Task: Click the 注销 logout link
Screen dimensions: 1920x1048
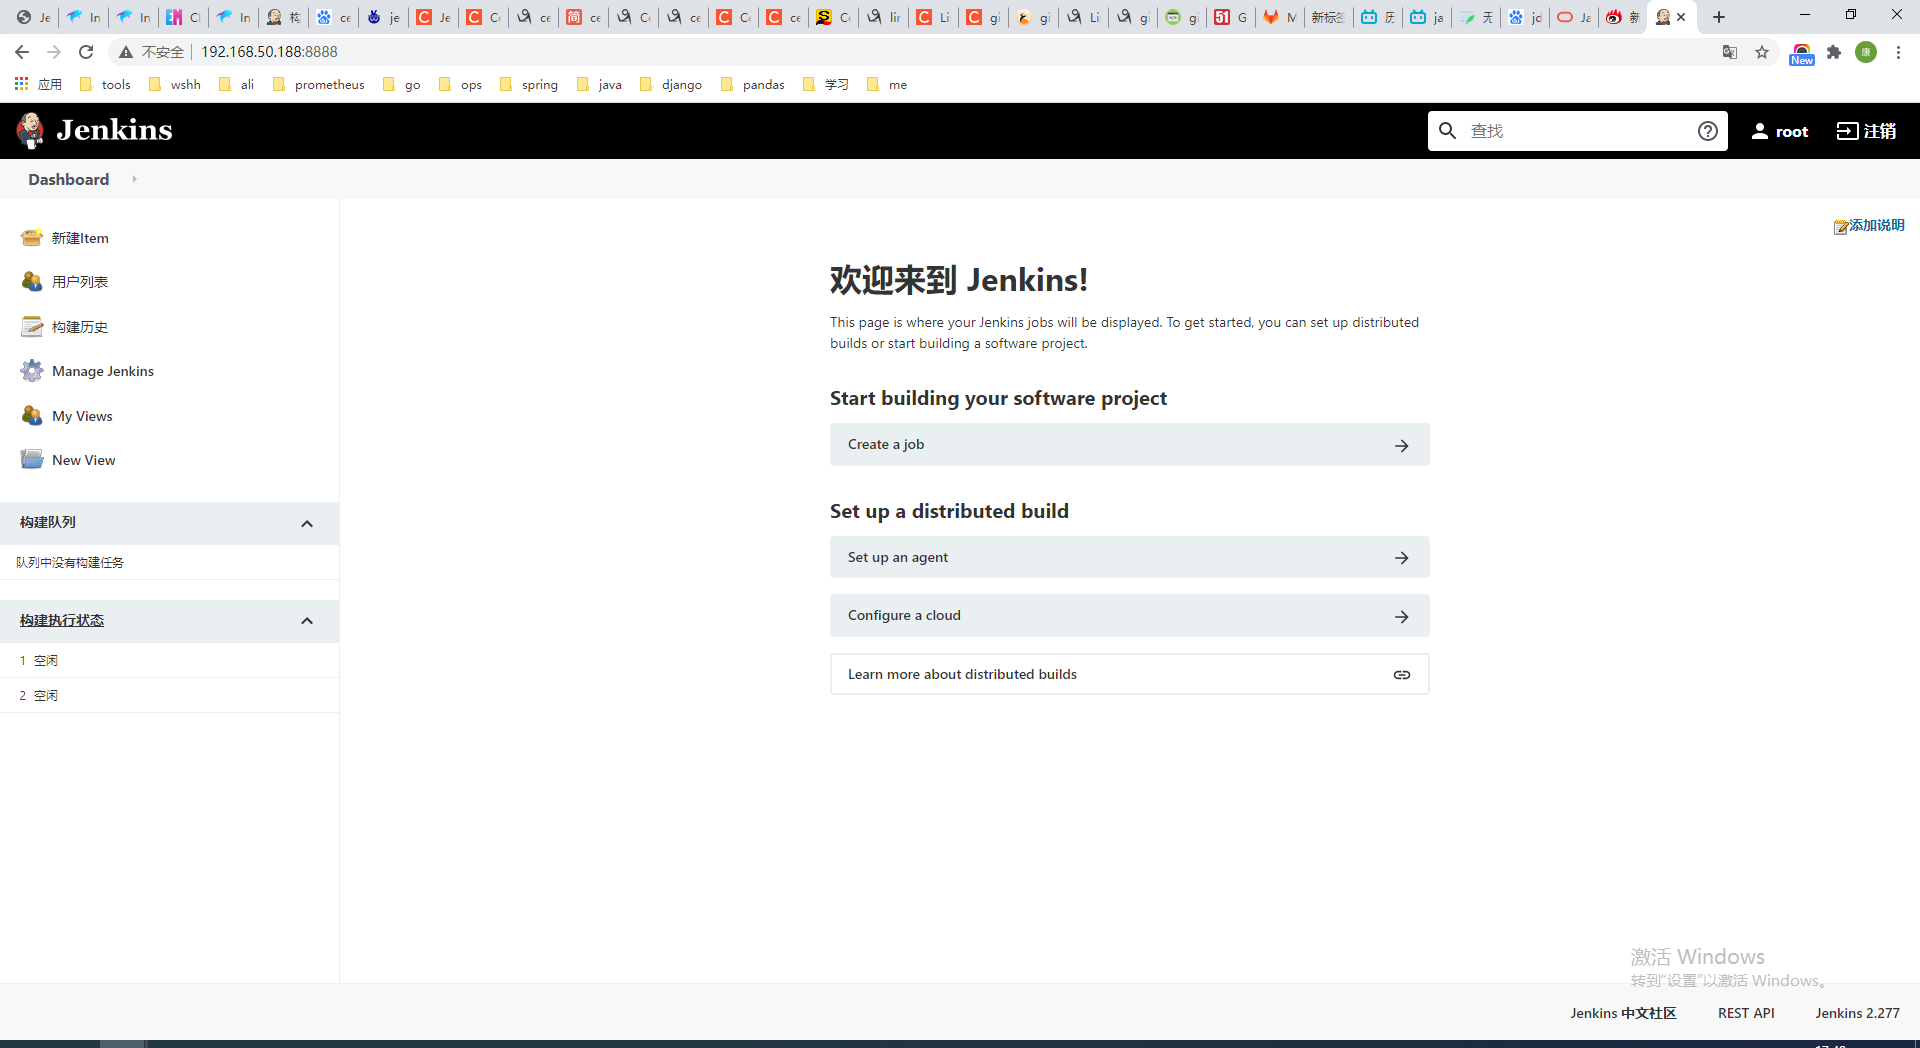Action: [1880, 131]
